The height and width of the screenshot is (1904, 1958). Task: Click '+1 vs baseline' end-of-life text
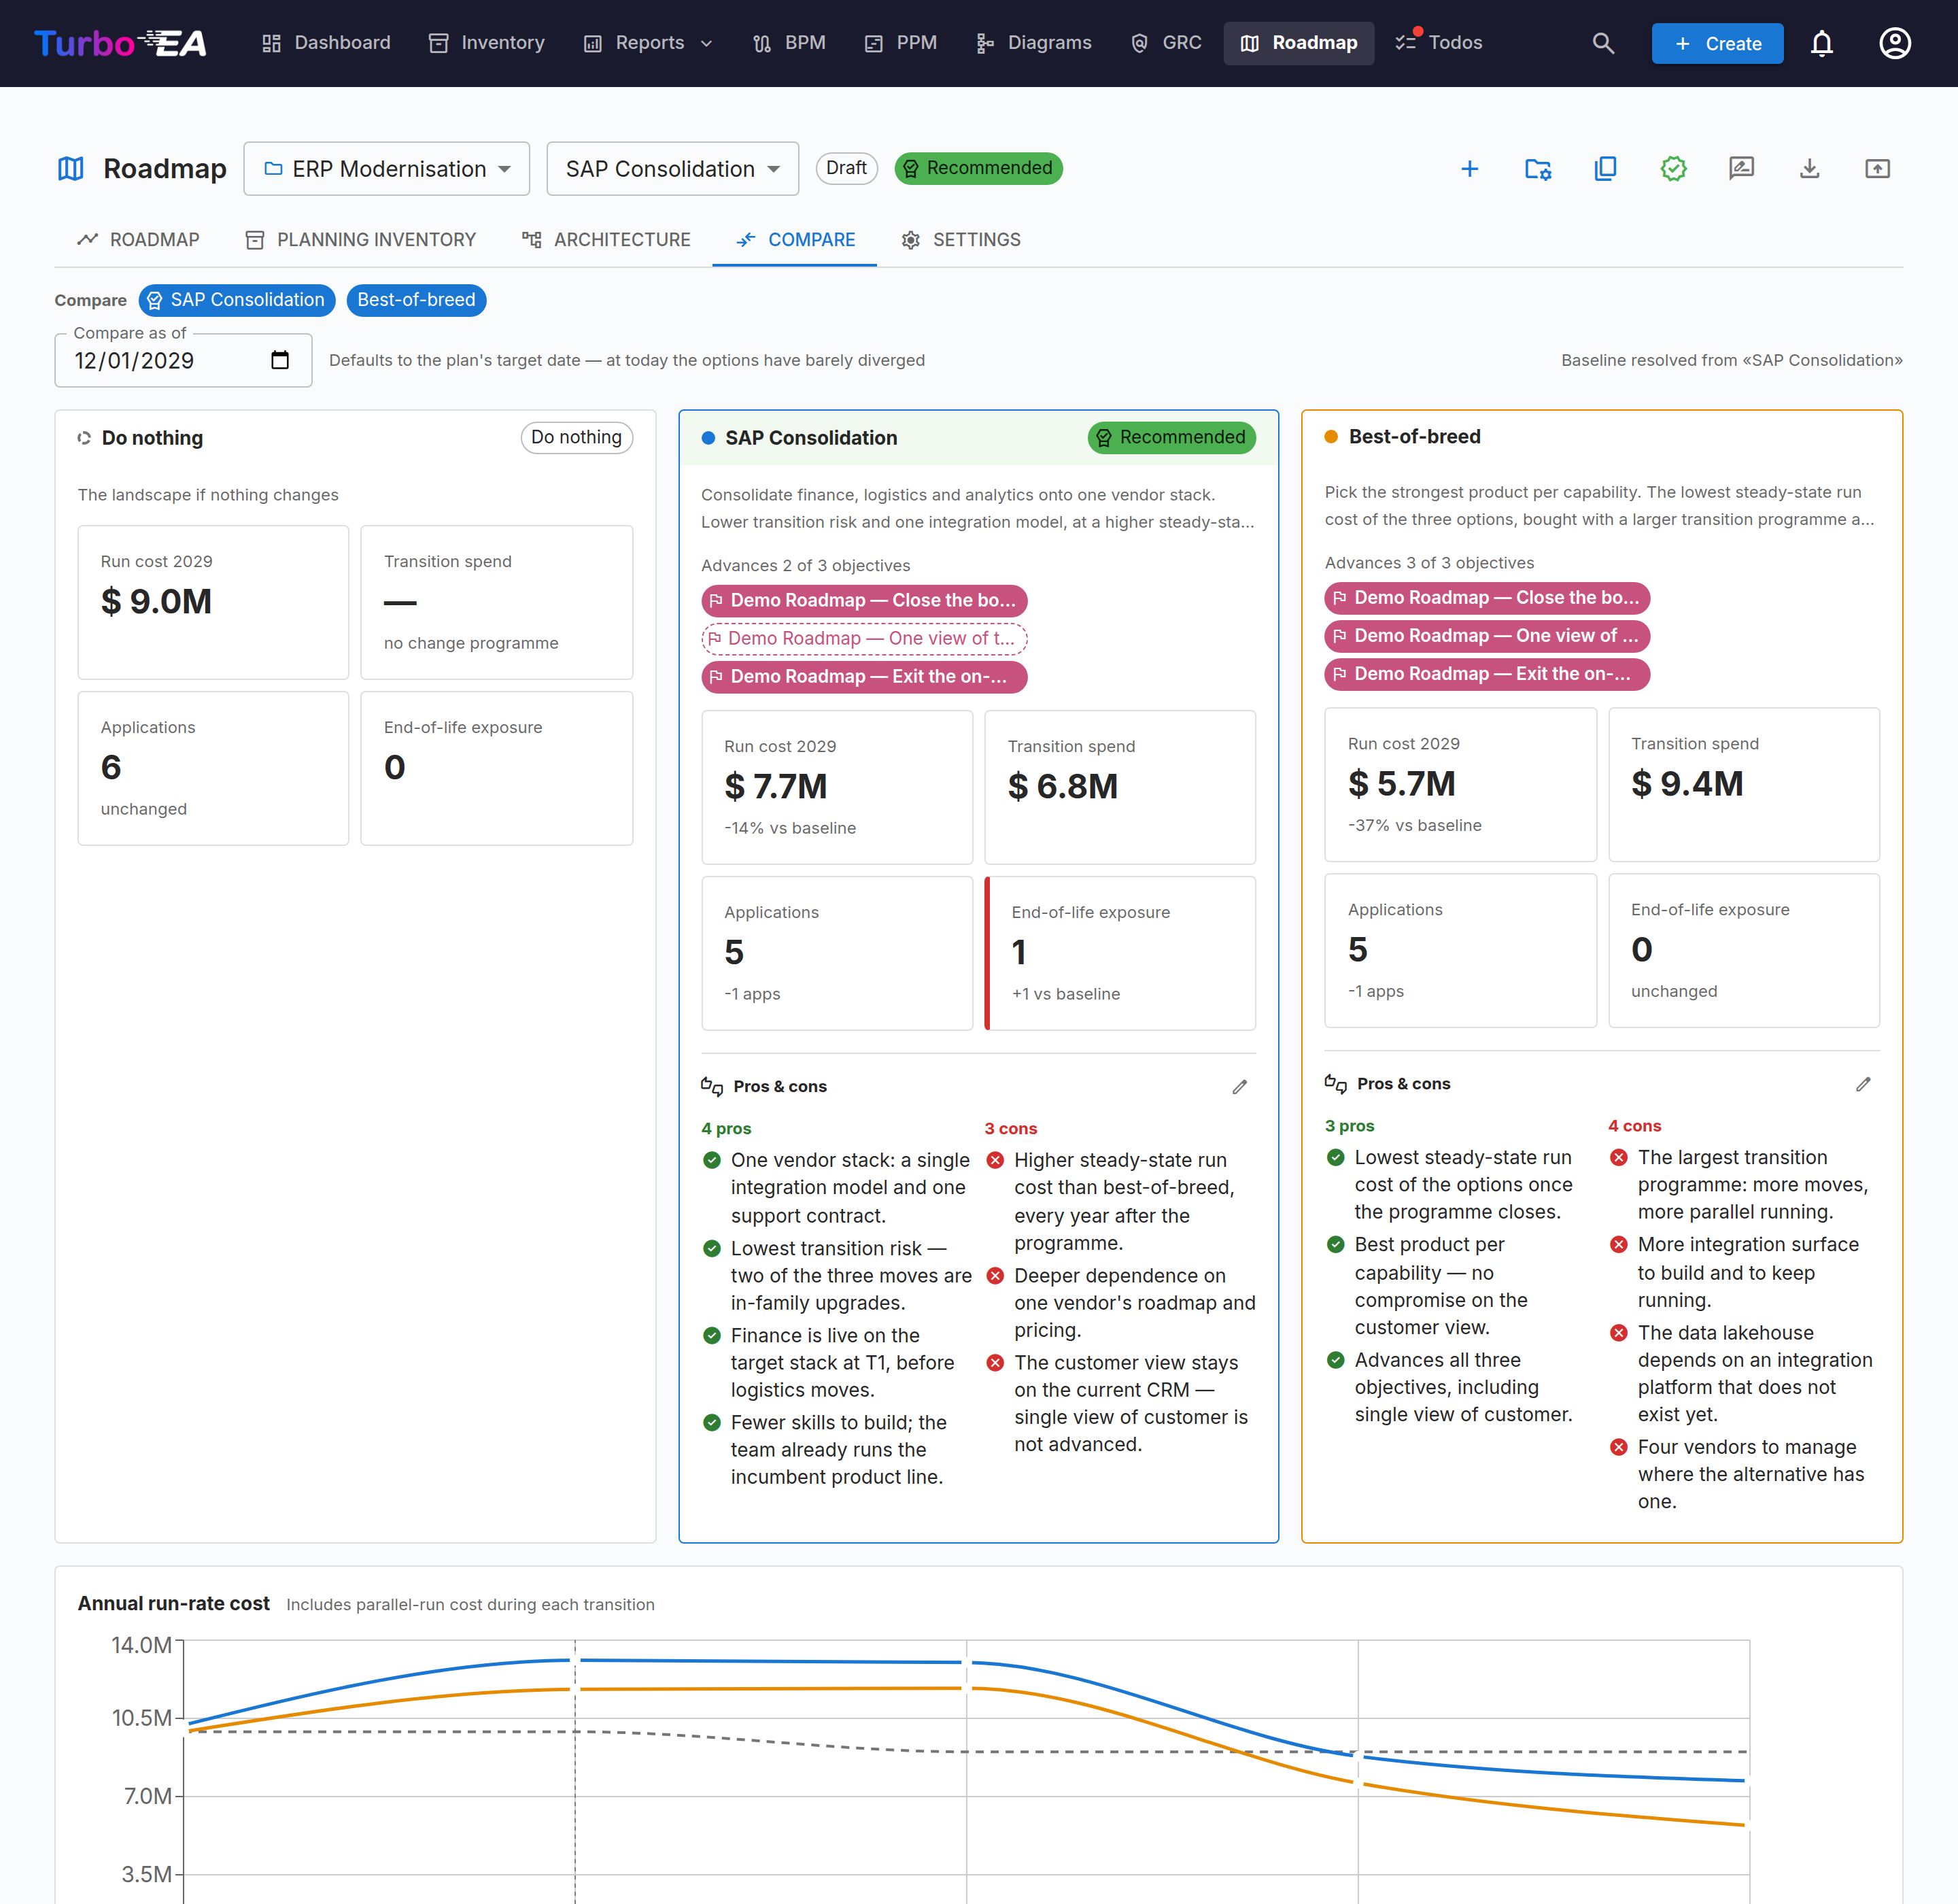click(1065, 994)
